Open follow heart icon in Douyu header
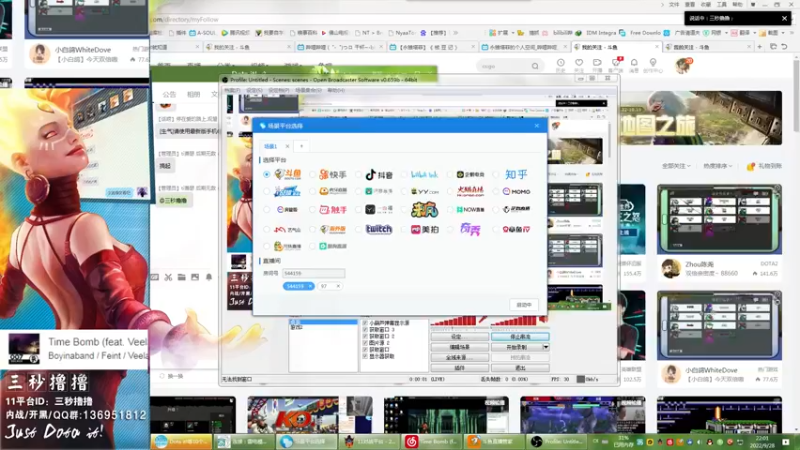Viewport: 800px width, 450px height. 579,65
